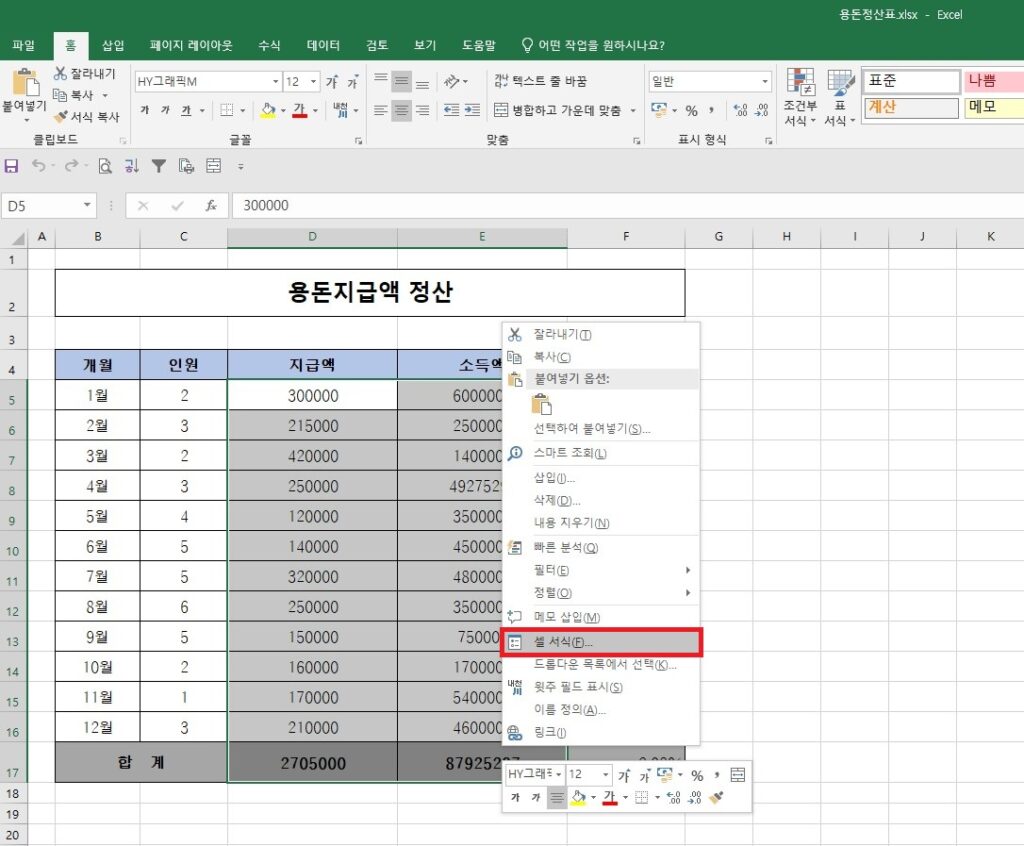Toggle Wrap Text (텍스트 줄 바꿈)

tap(541, 81)
